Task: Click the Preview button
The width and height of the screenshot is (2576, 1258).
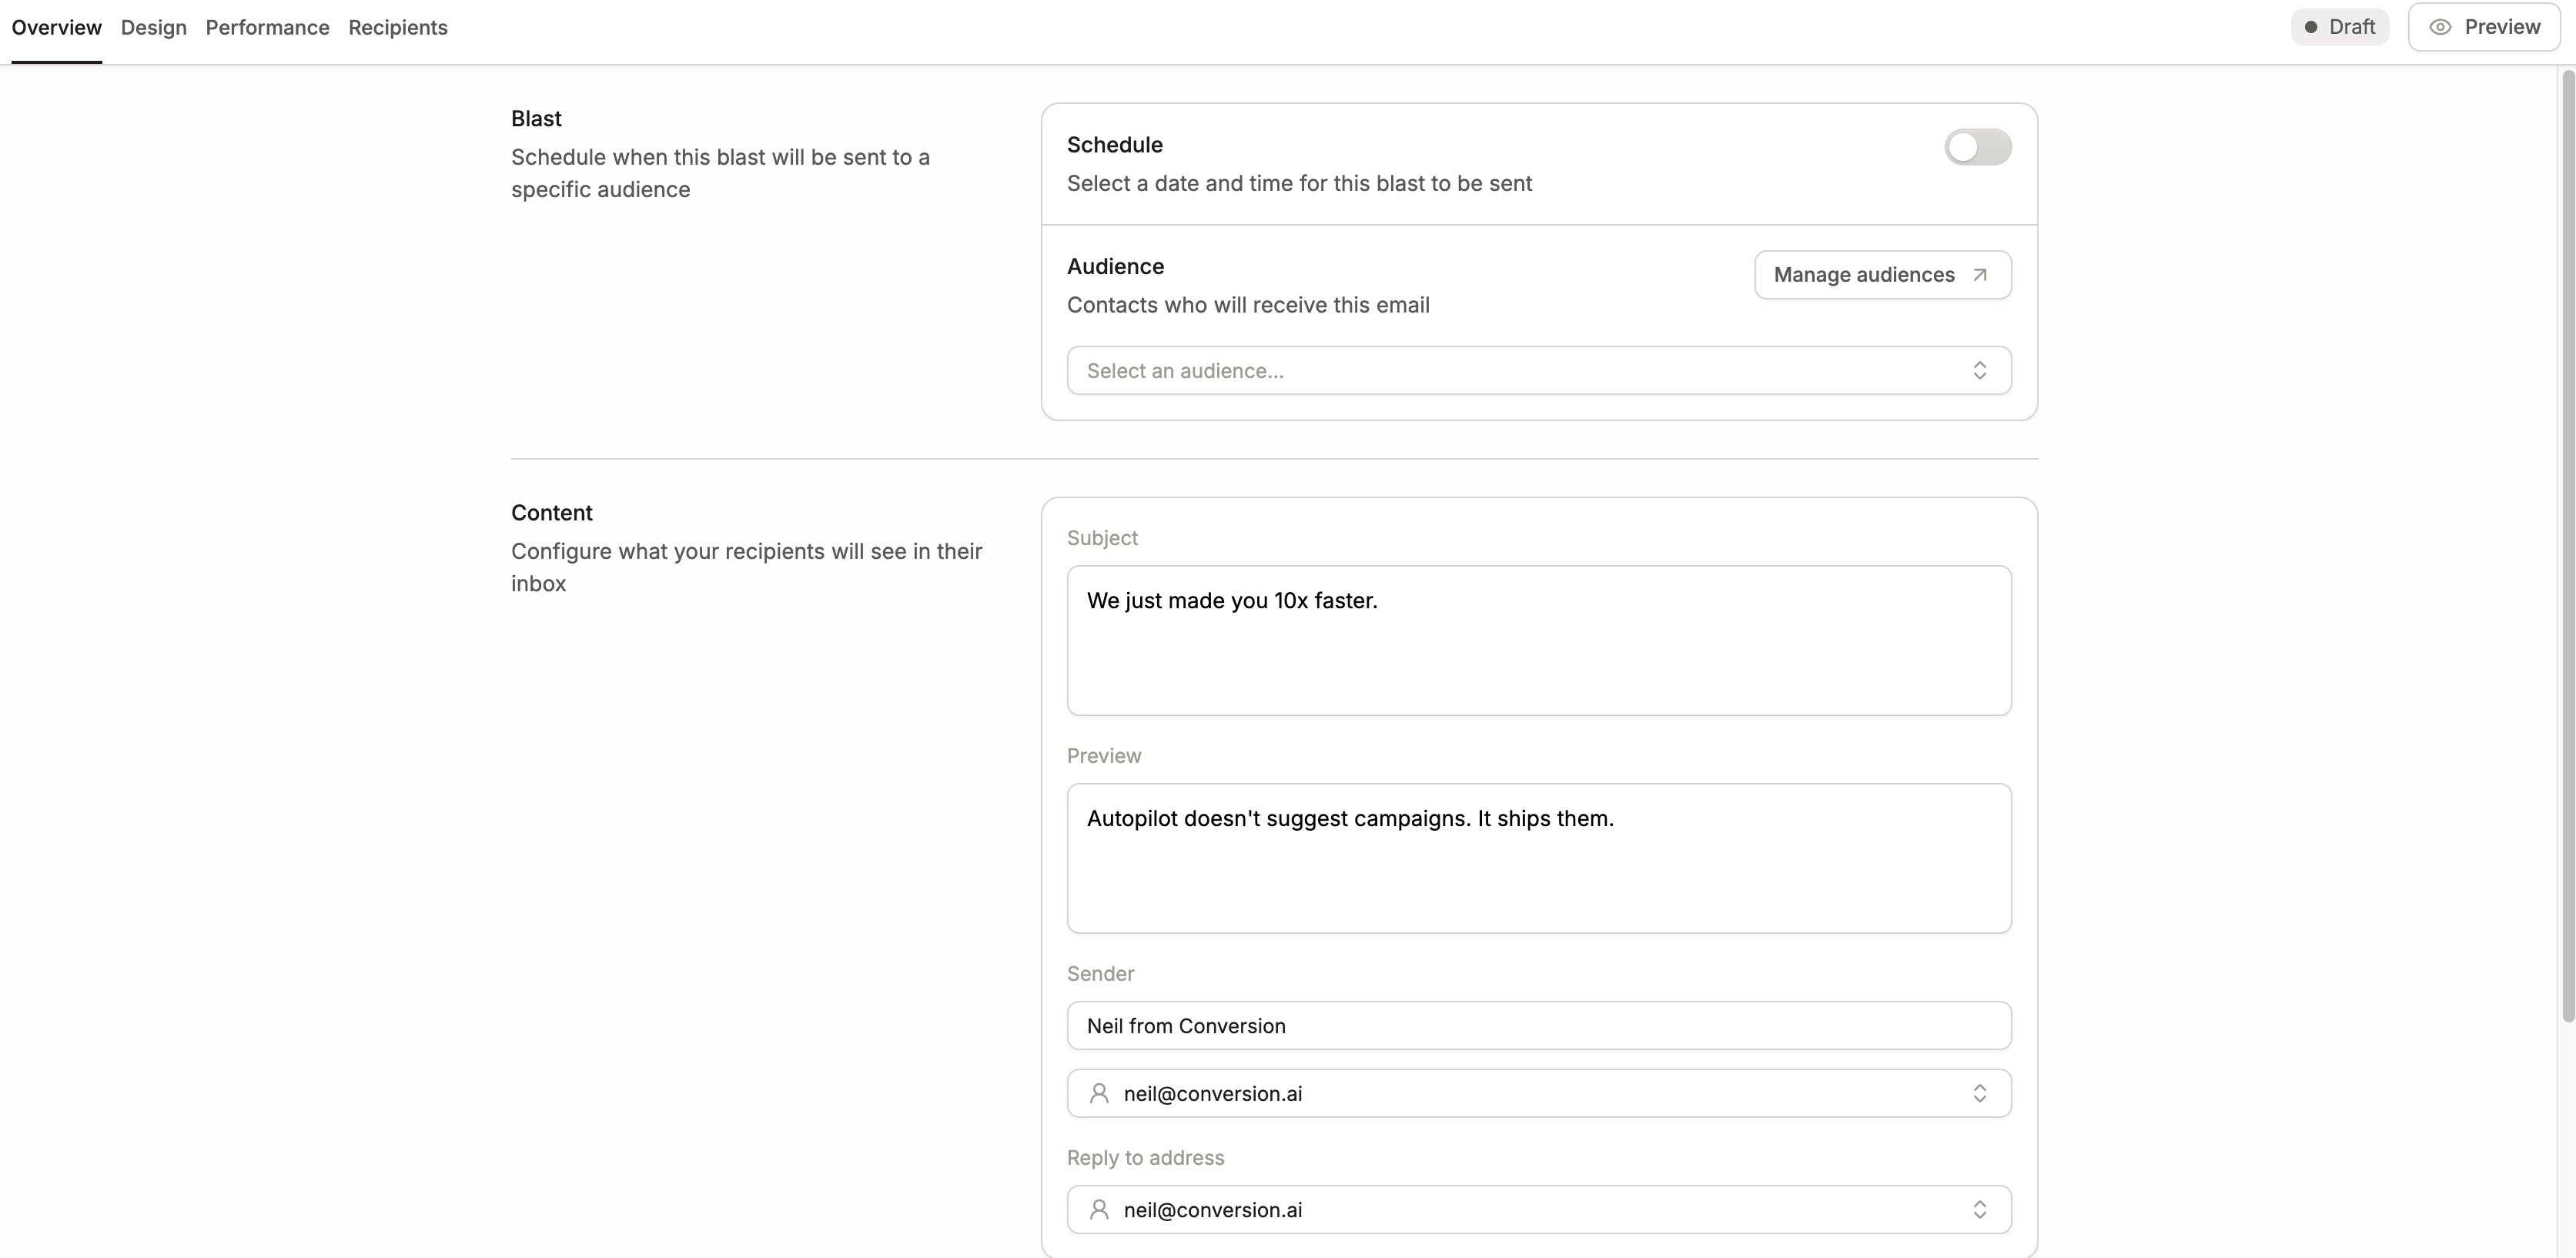Action: click(x=2484, y=27)
